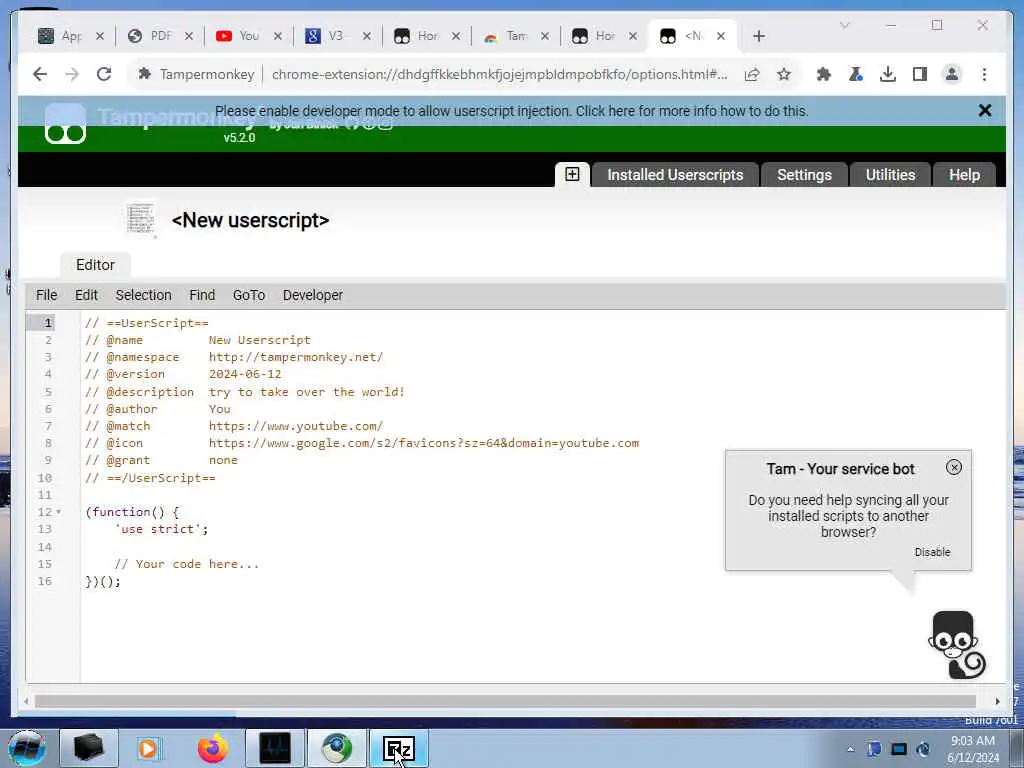1024x768 pixels.
Task: Open the Installed Userscripts tab
Action: (675, 175)
